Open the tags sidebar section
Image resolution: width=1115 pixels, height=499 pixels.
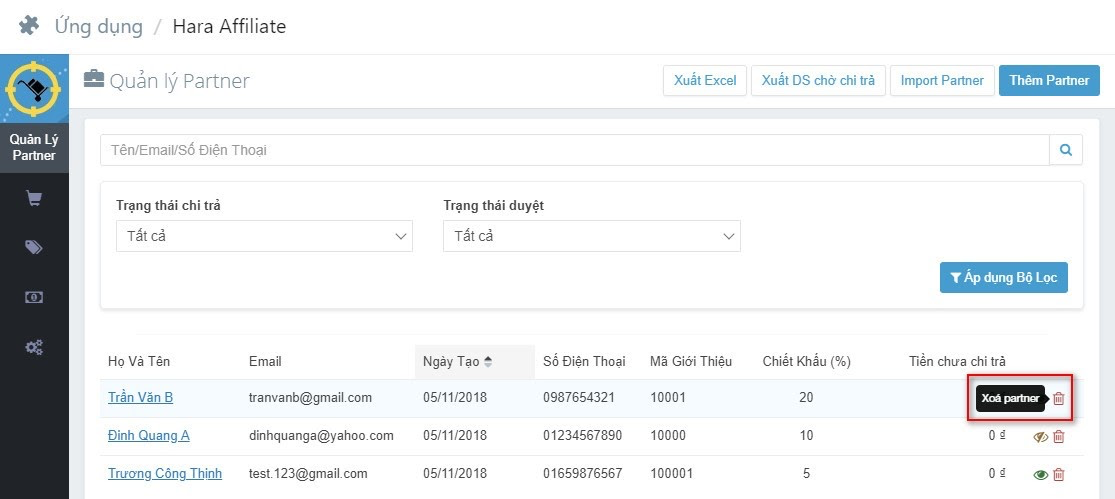34,248
